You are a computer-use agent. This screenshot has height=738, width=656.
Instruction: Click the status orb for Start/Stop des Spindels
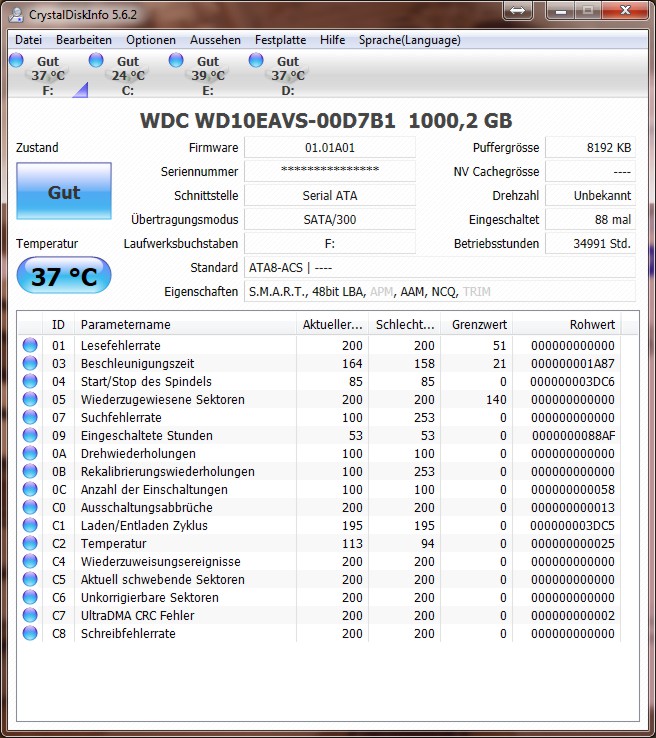tap(30, 381)
